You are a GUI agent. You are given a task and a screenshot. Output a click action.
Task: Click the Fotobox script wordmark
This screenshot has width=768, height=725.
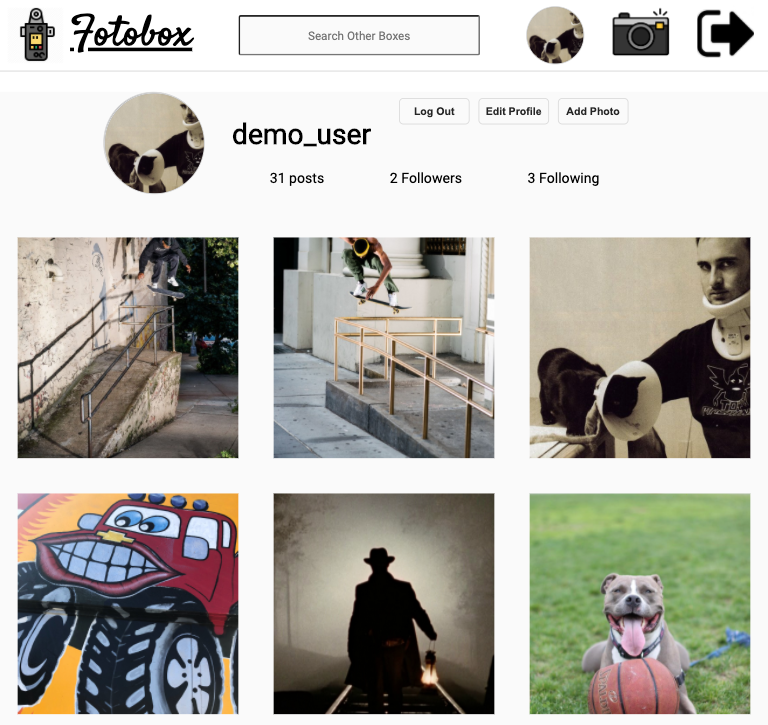pos(132,33)
